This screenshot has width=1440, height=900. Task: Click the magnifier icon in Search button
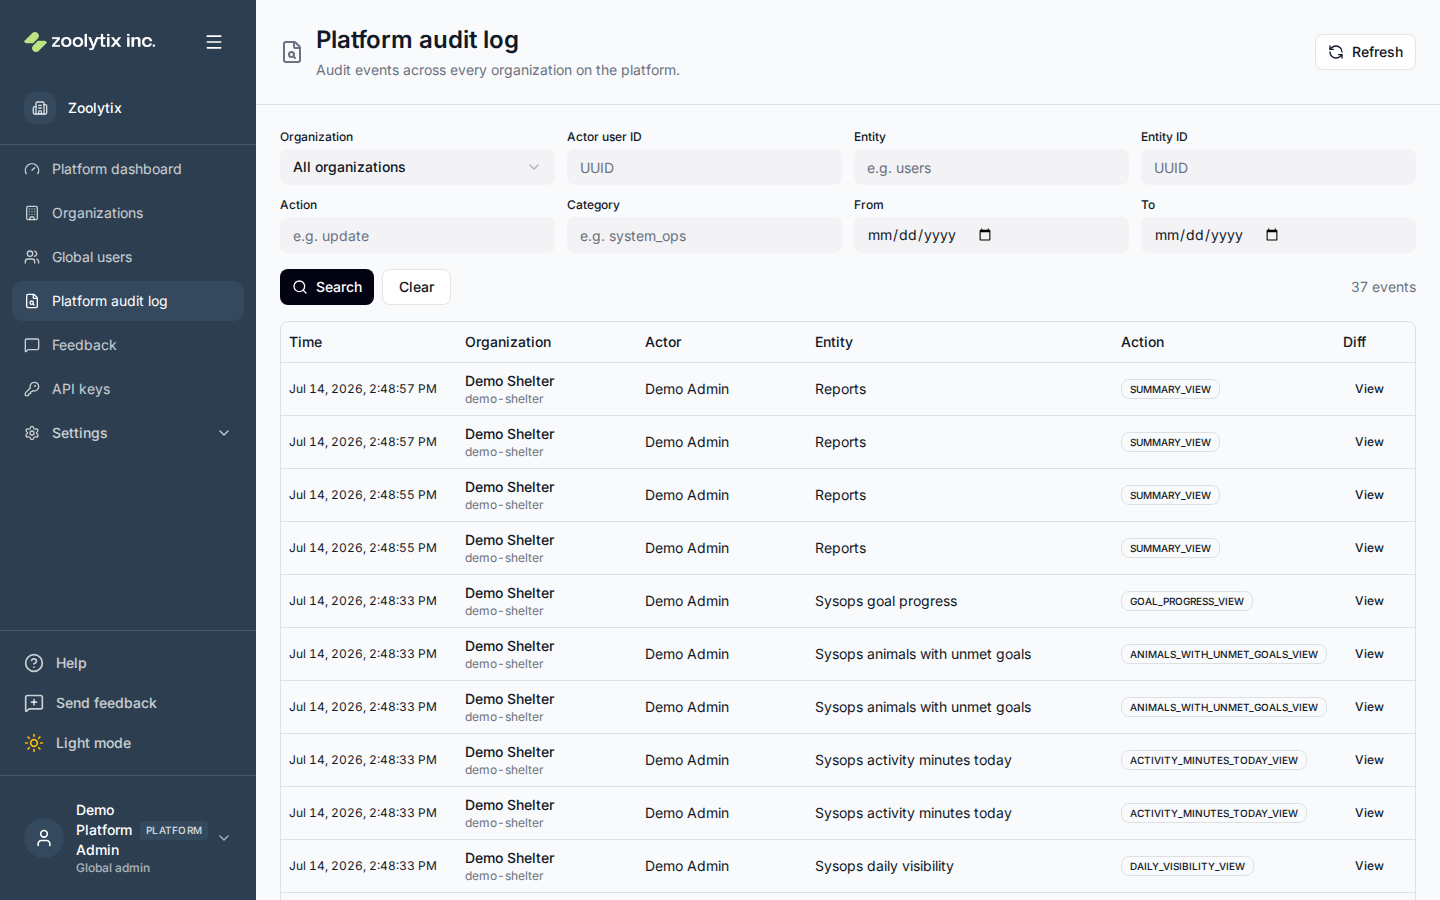tap(300, 287)
